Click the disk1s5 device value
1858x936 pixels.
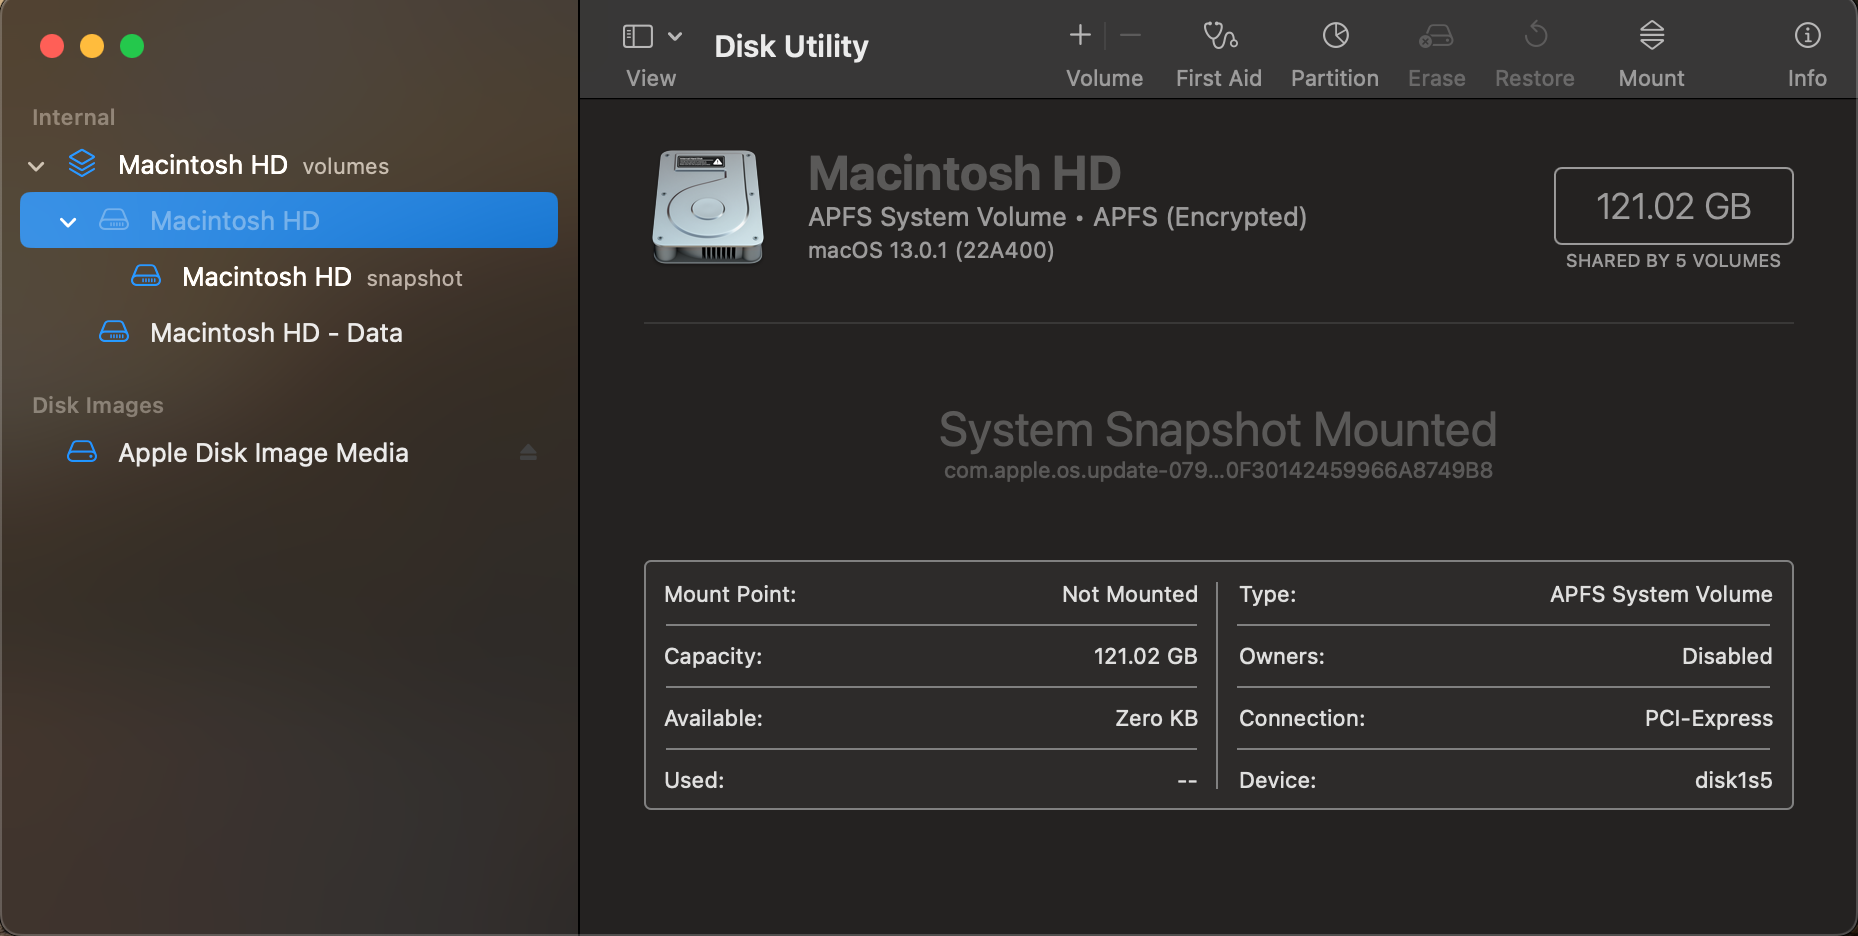click(1733, 780)
